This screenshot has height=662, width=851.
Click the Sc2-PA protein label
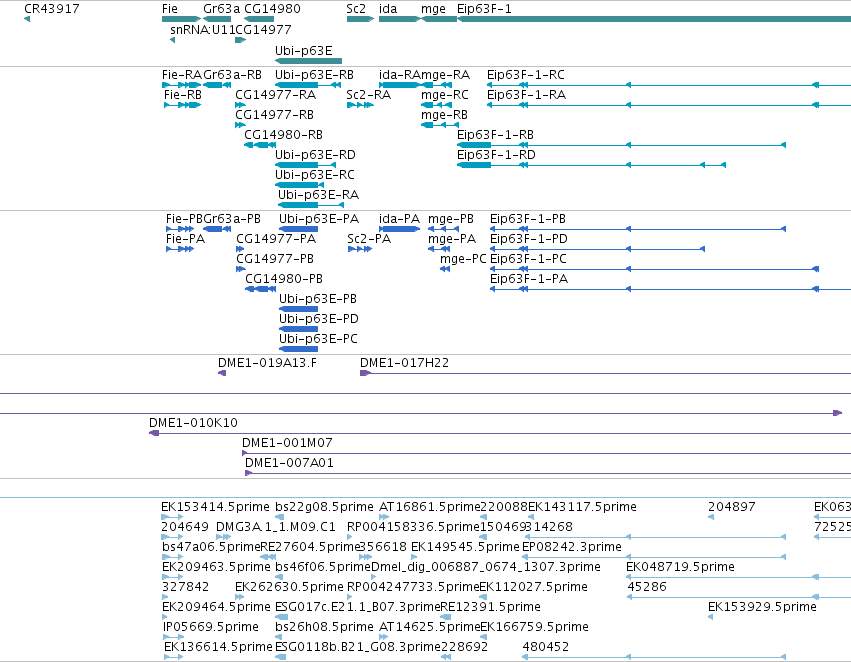click(369, 239)
